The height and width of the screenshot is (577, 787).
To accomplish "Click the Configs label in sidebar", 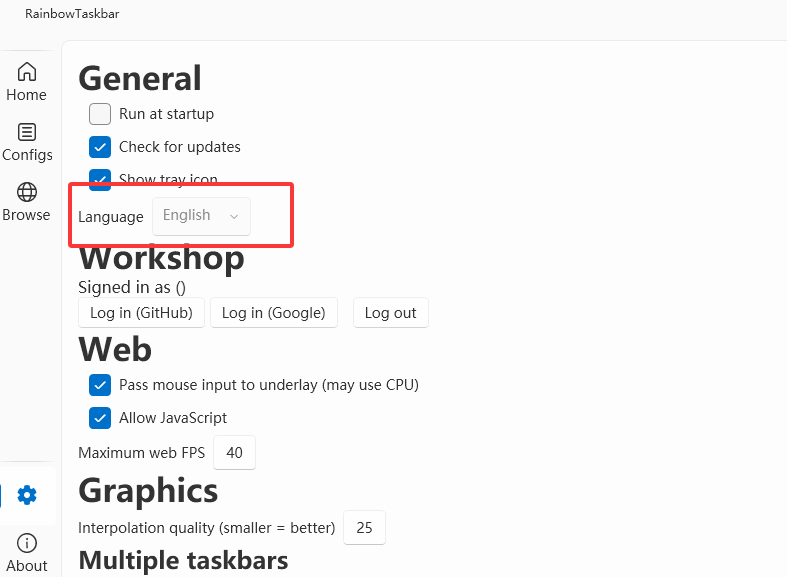I will tap(27, 155).
